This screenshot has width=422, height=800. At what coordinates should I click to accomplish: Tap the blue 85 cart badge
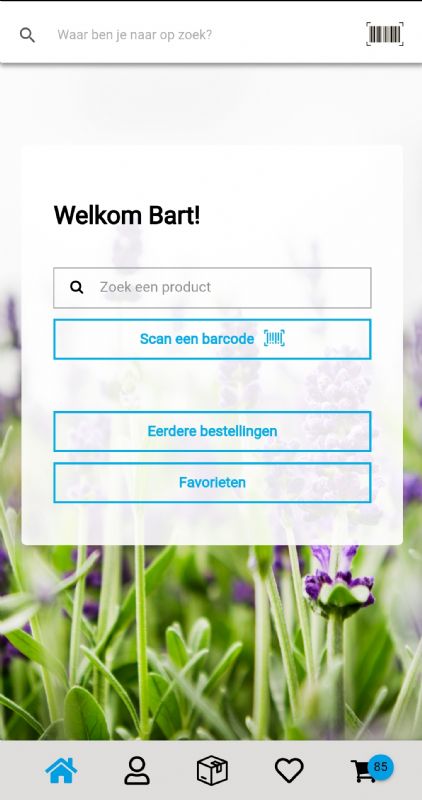pos(381,767)
